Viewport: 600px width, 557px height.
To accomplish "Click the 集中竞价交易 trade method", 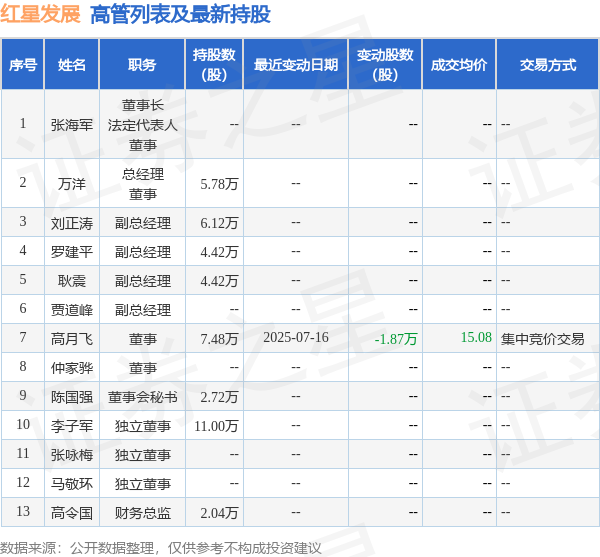I will [x=543, y=339].
